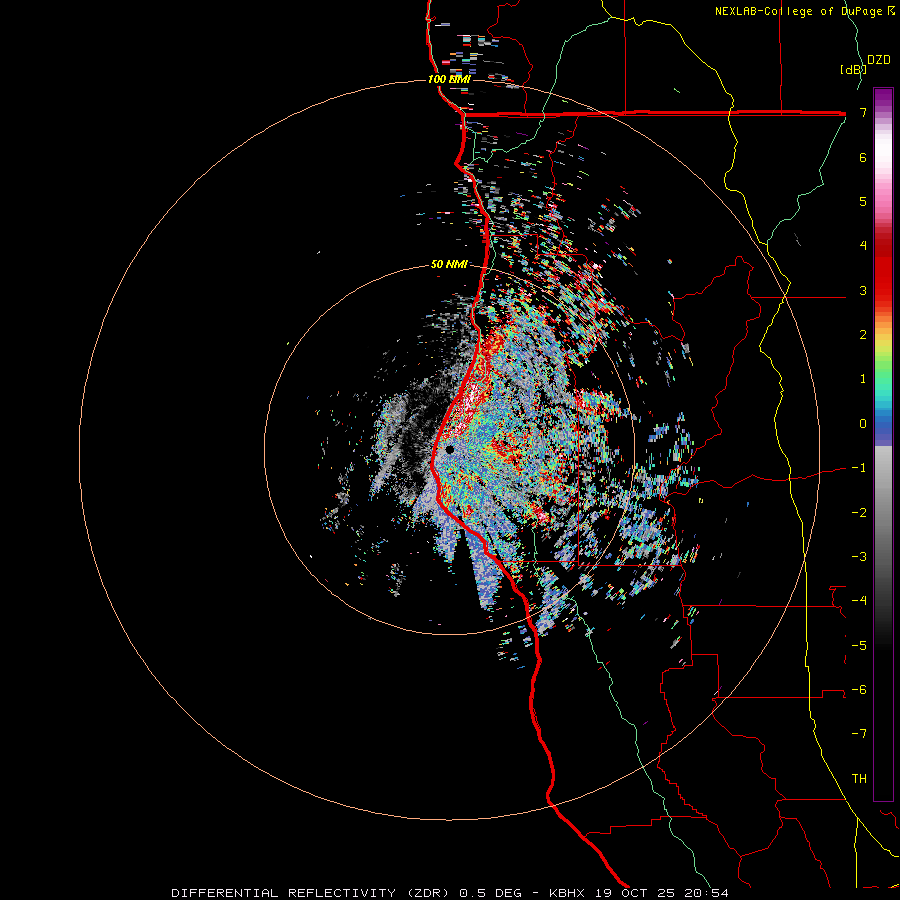Click the 50 NMI range ring label

449,264
